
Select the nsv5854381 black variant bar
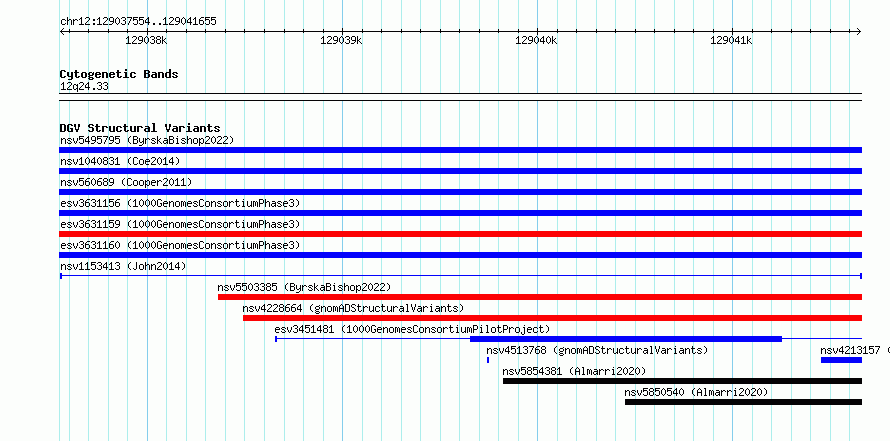682,381
